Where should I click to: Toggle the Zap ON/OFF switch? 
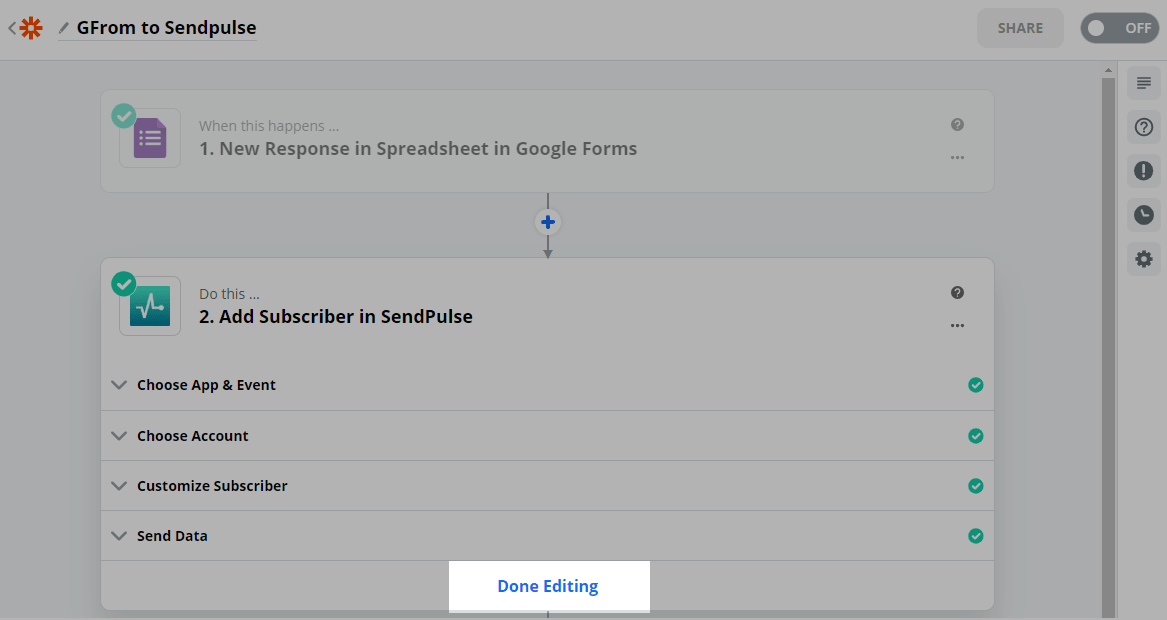click(x=1119, y=28)
